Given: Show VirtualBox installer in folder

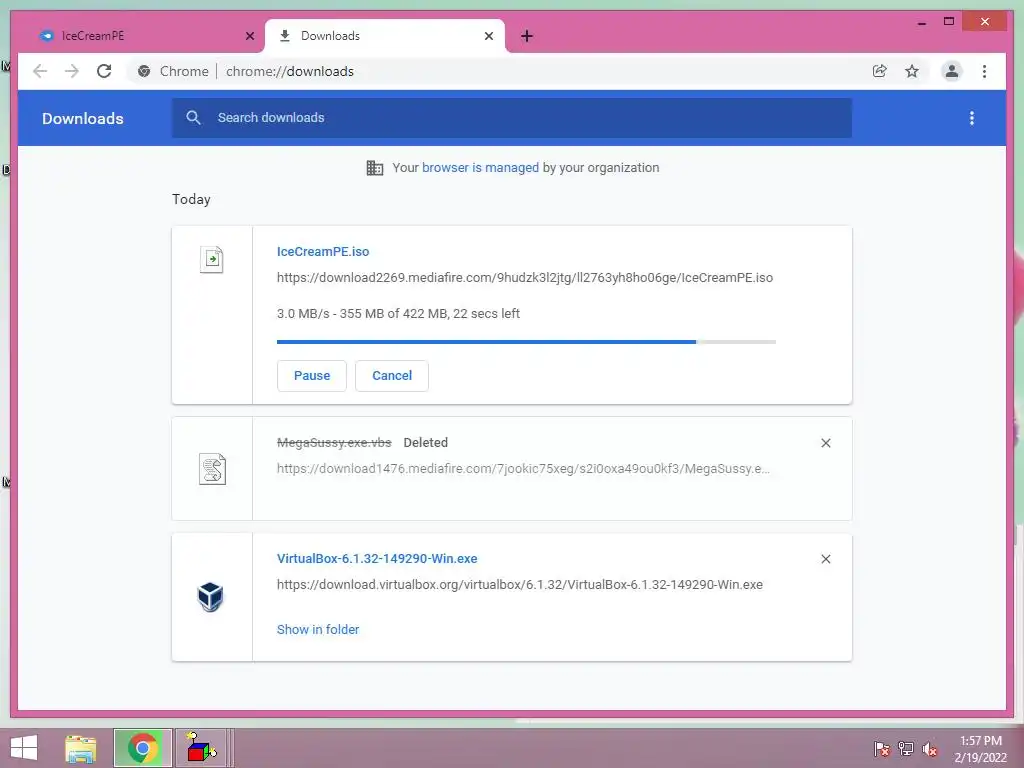Looking at the screenshot, I should pos(318,630).
